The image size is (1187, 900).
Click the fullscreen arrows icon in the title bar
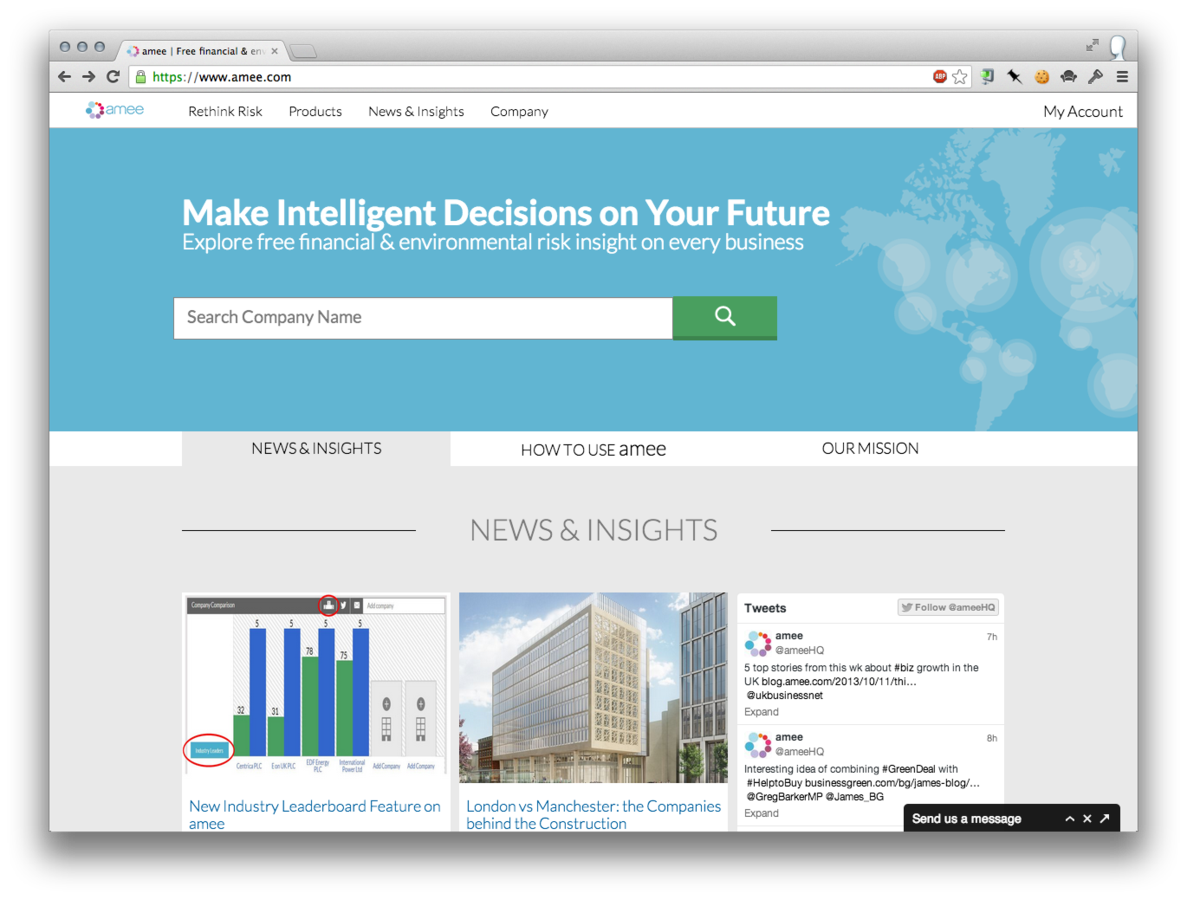(1092, 45)
